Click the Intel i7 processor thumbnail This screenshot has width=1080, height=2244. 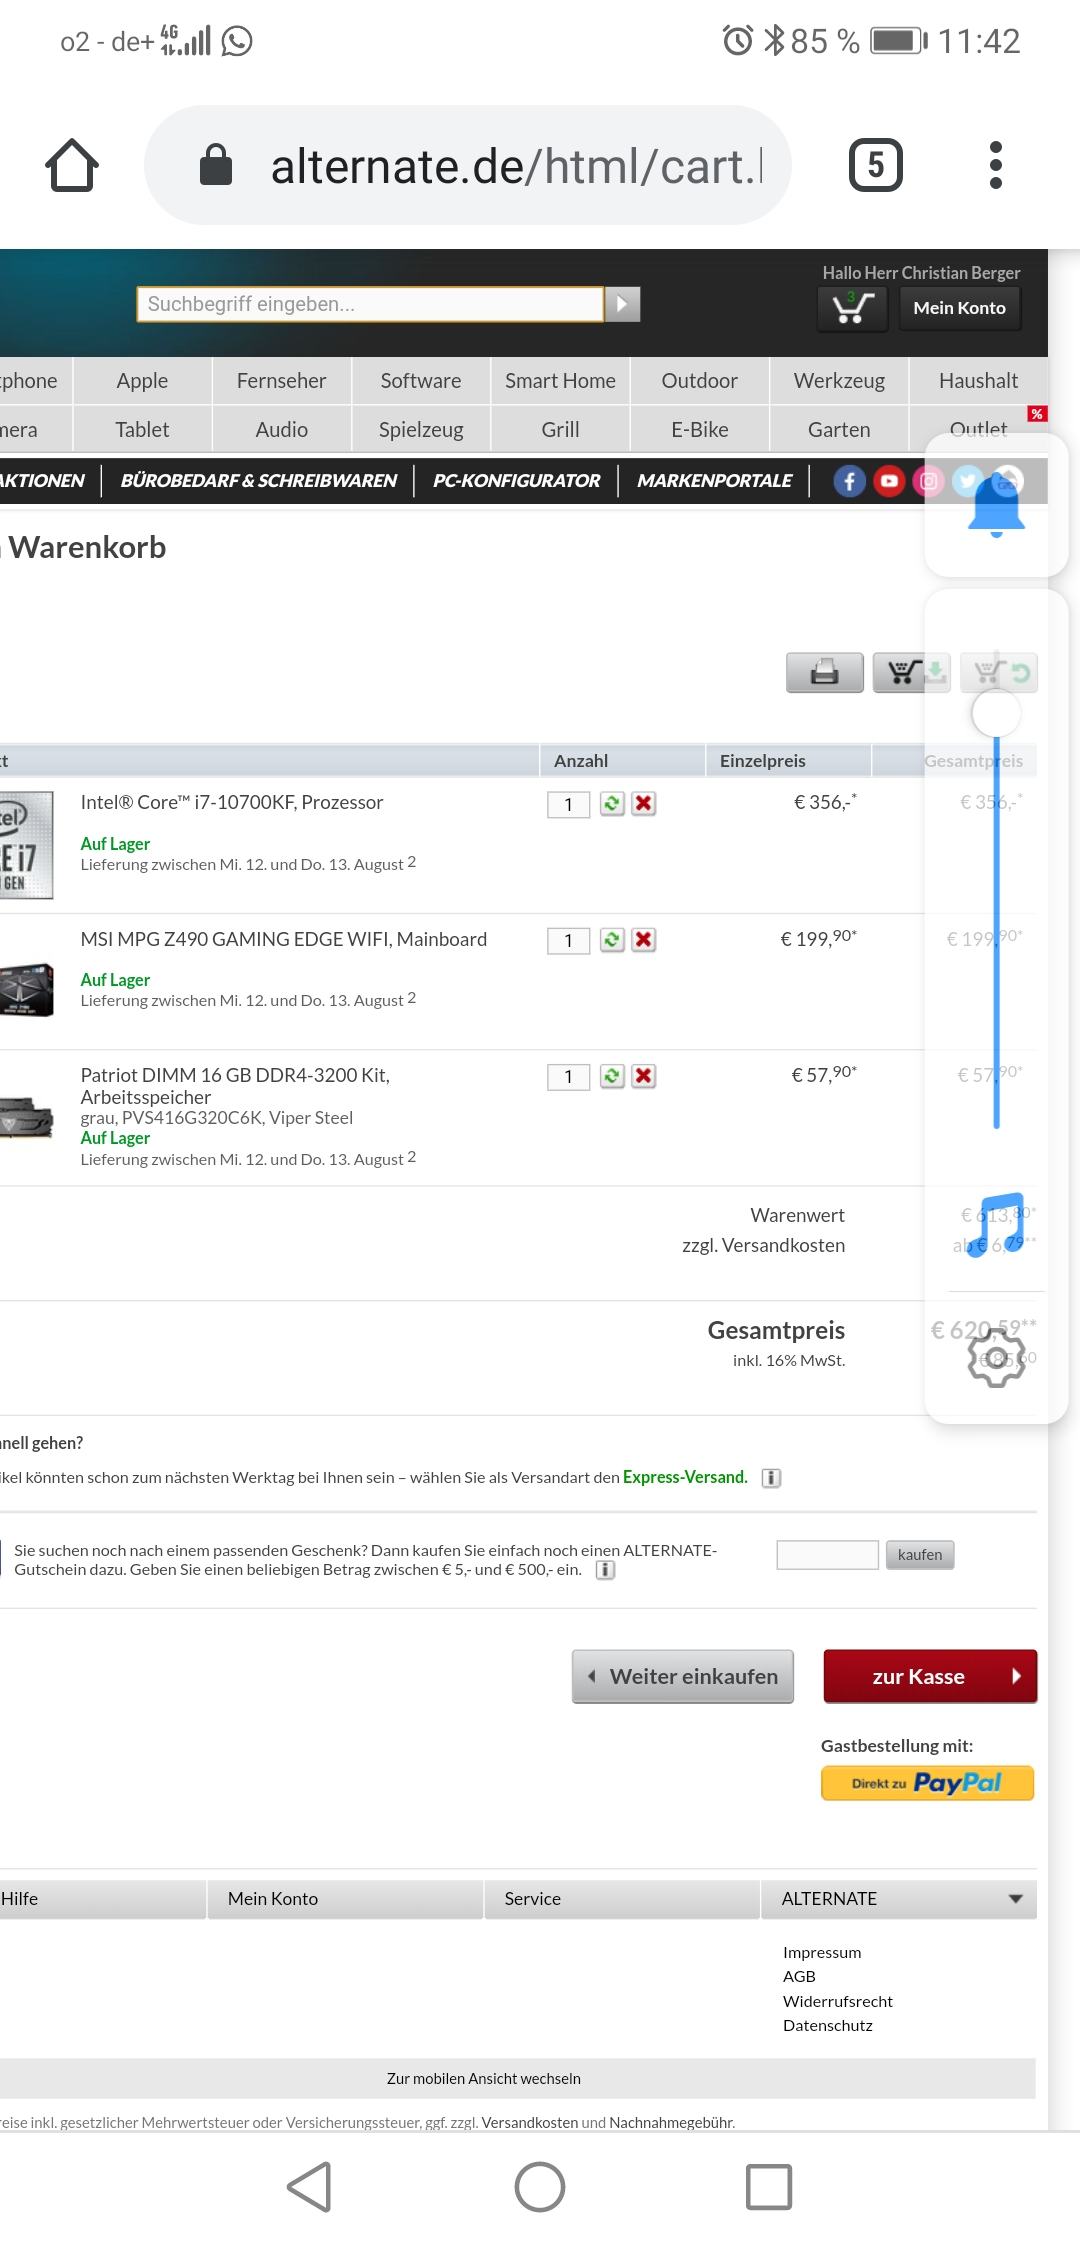click(x=25, y=845)
